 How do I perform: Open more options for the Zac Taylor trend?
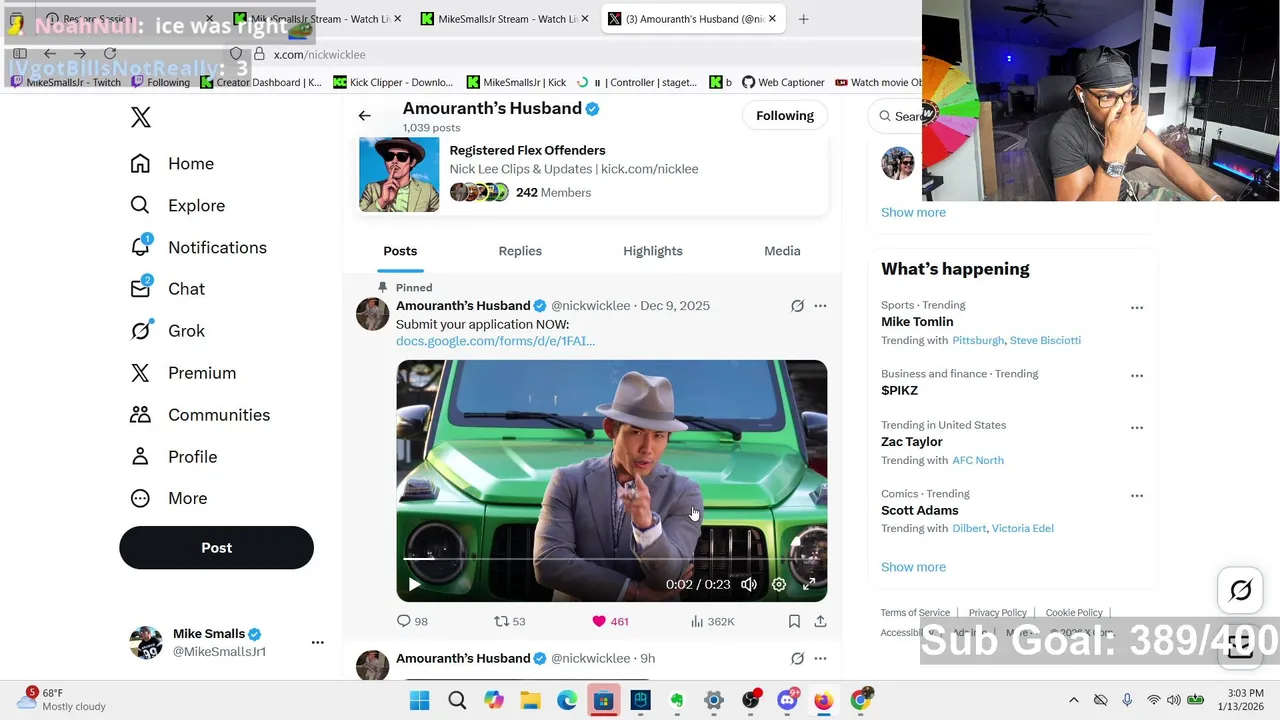tap(1137, 428)
